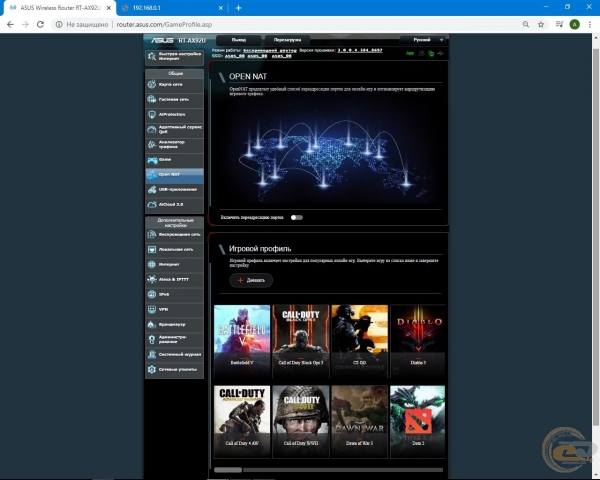Open the language dropdown showing Русский
600x480 pixels.
coord(422,40)
